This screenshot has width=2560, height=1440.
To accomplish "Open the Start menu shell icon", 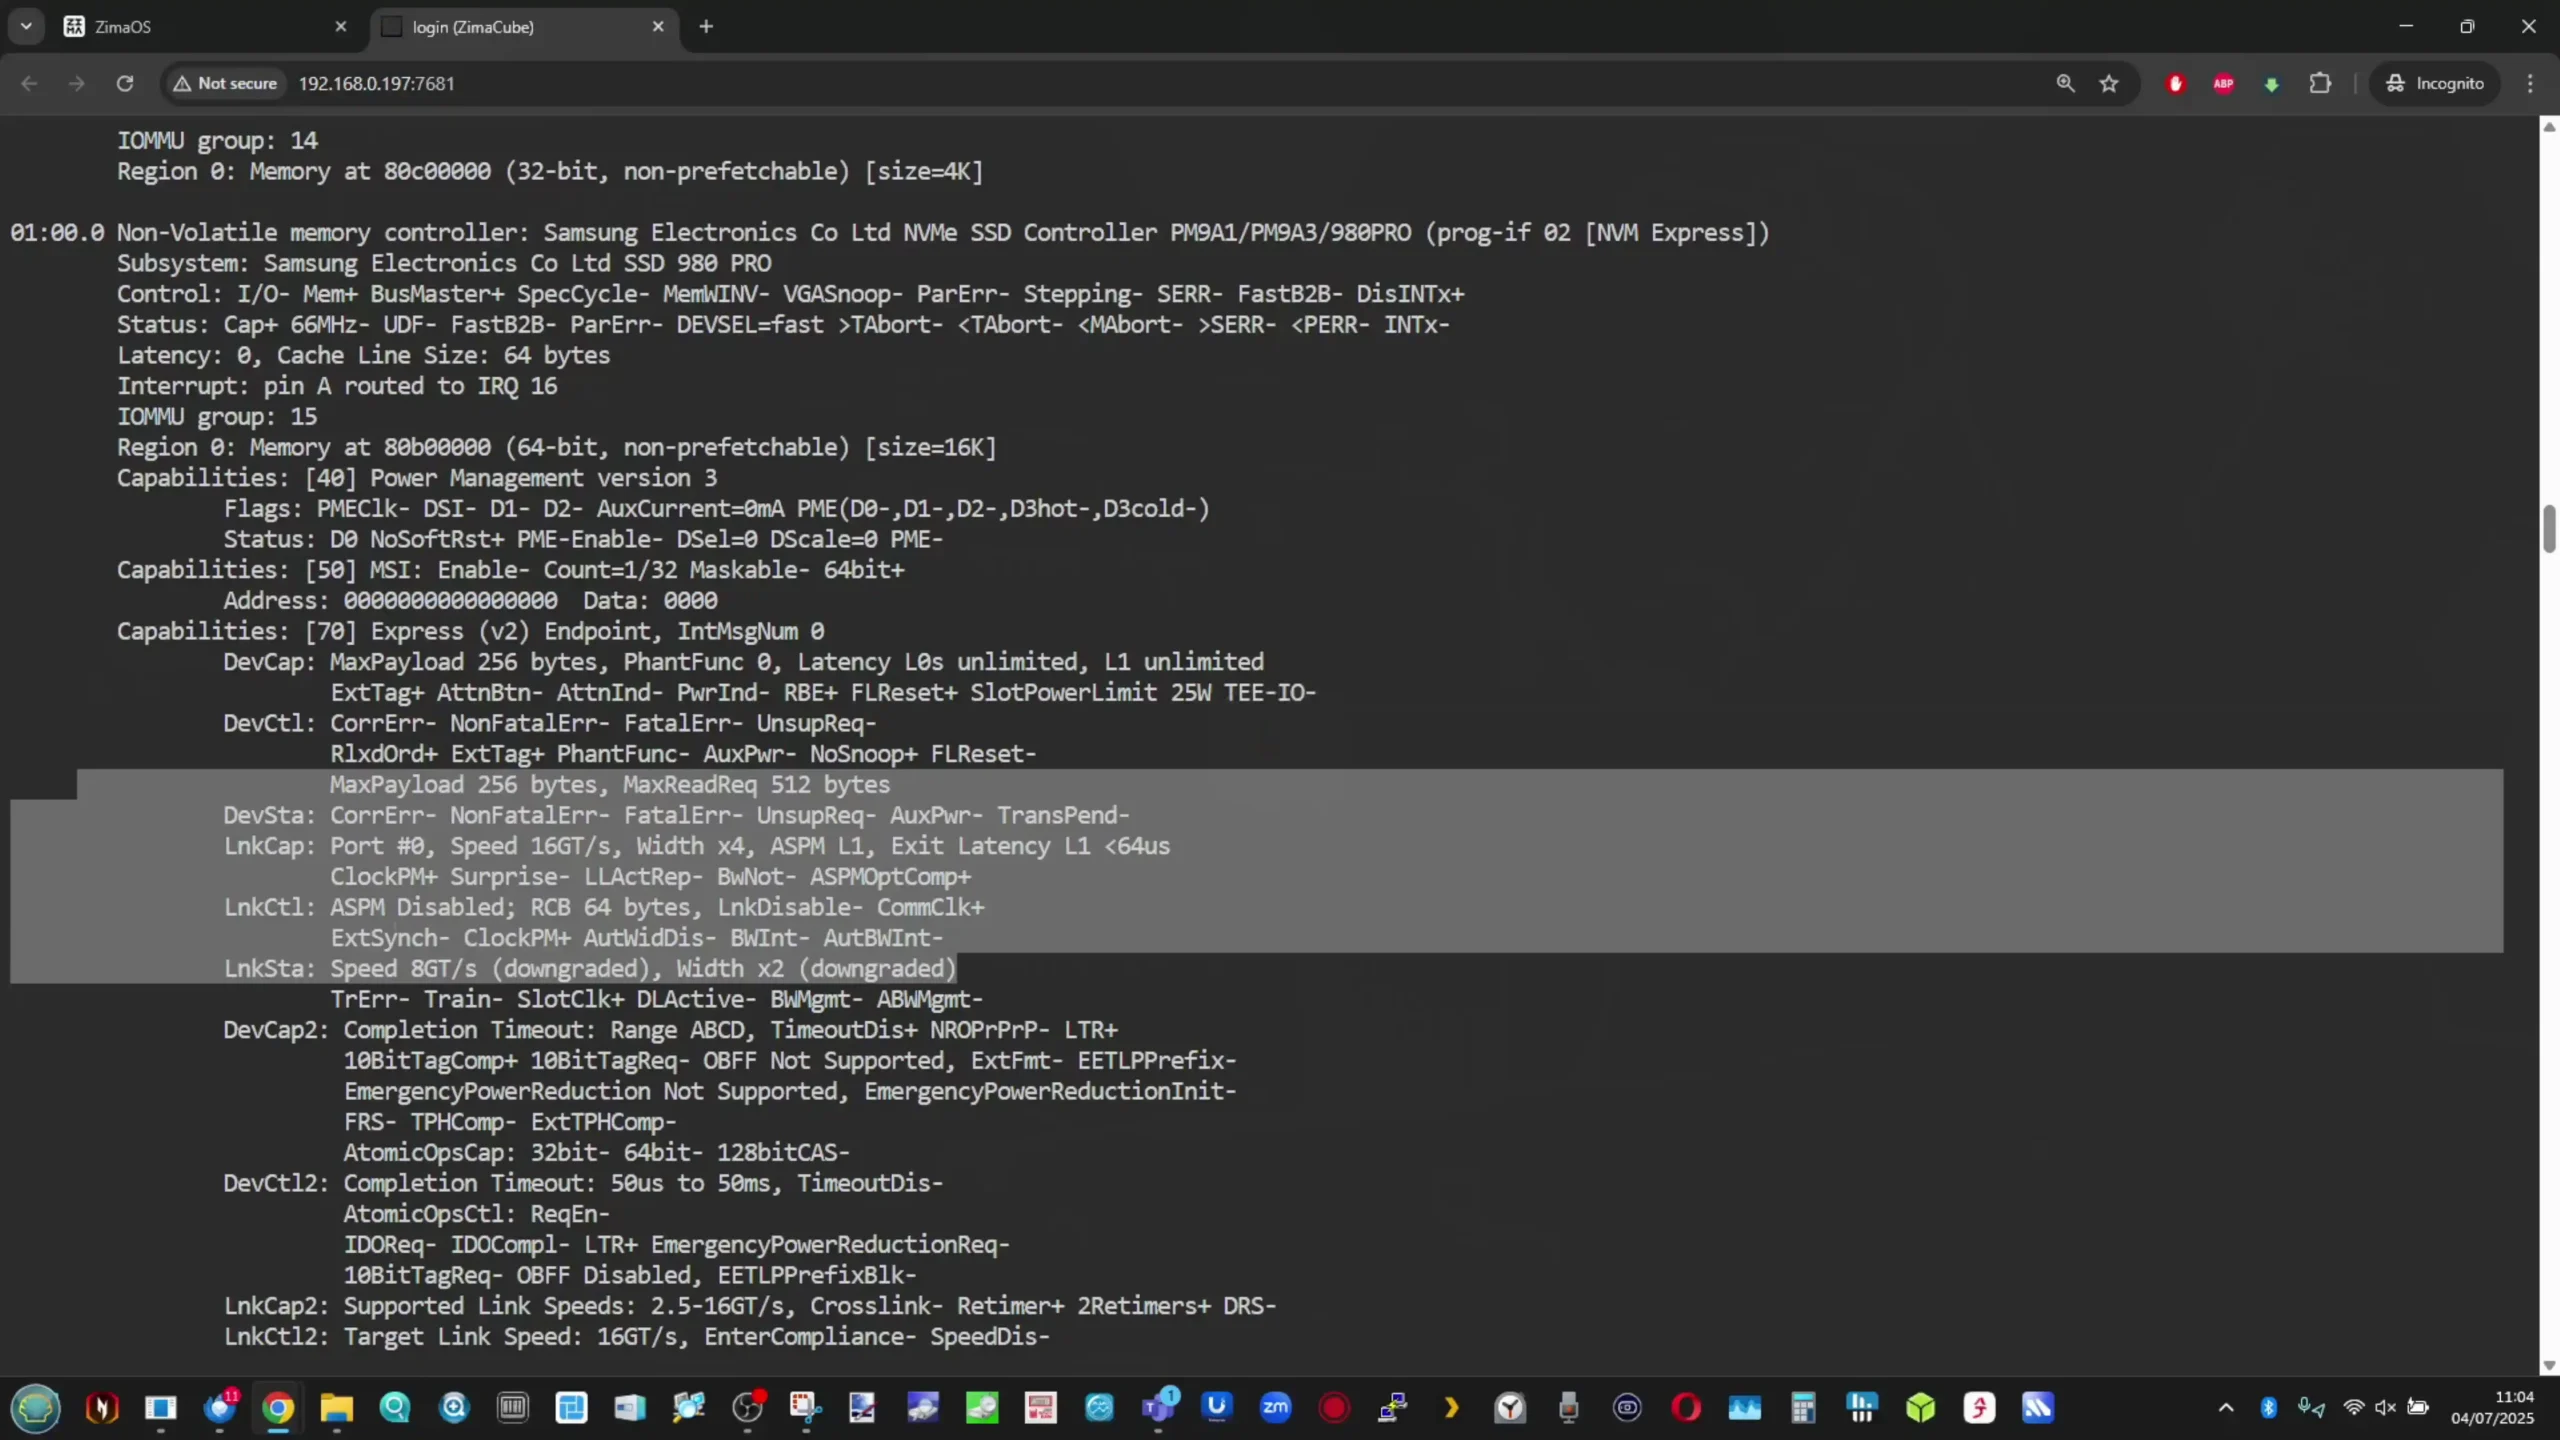I will pos(36,1408).
